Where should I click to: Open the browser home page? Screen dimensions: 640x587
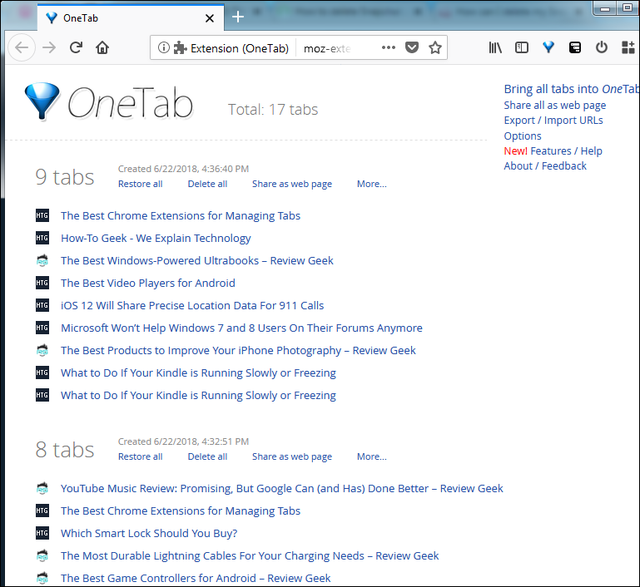[102, 48]
